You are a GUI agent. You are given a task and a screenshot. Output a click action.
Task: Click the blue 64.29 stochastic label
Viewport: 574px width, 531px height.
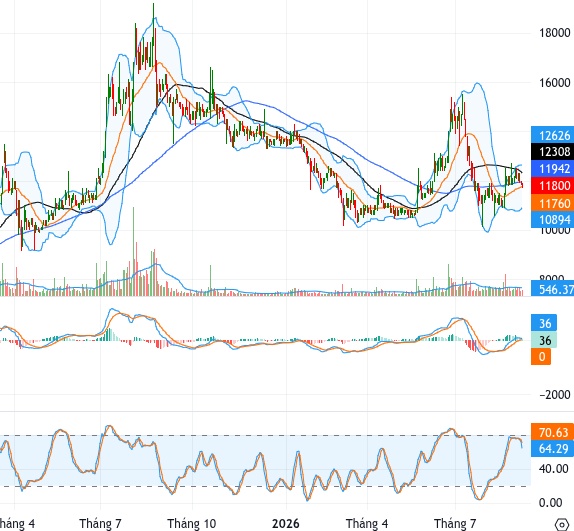(x=553, y=448)
